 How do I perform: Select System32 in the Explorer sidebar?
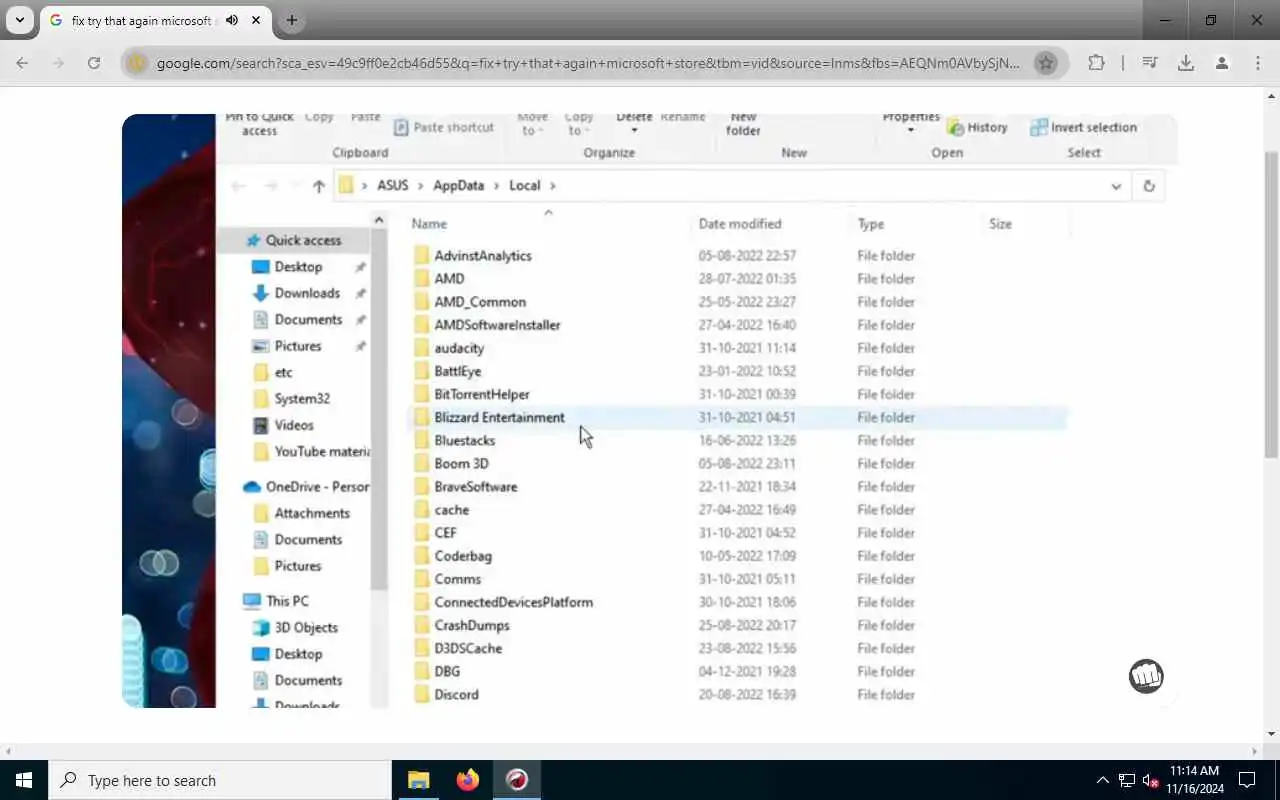click(x=302, y=399)
